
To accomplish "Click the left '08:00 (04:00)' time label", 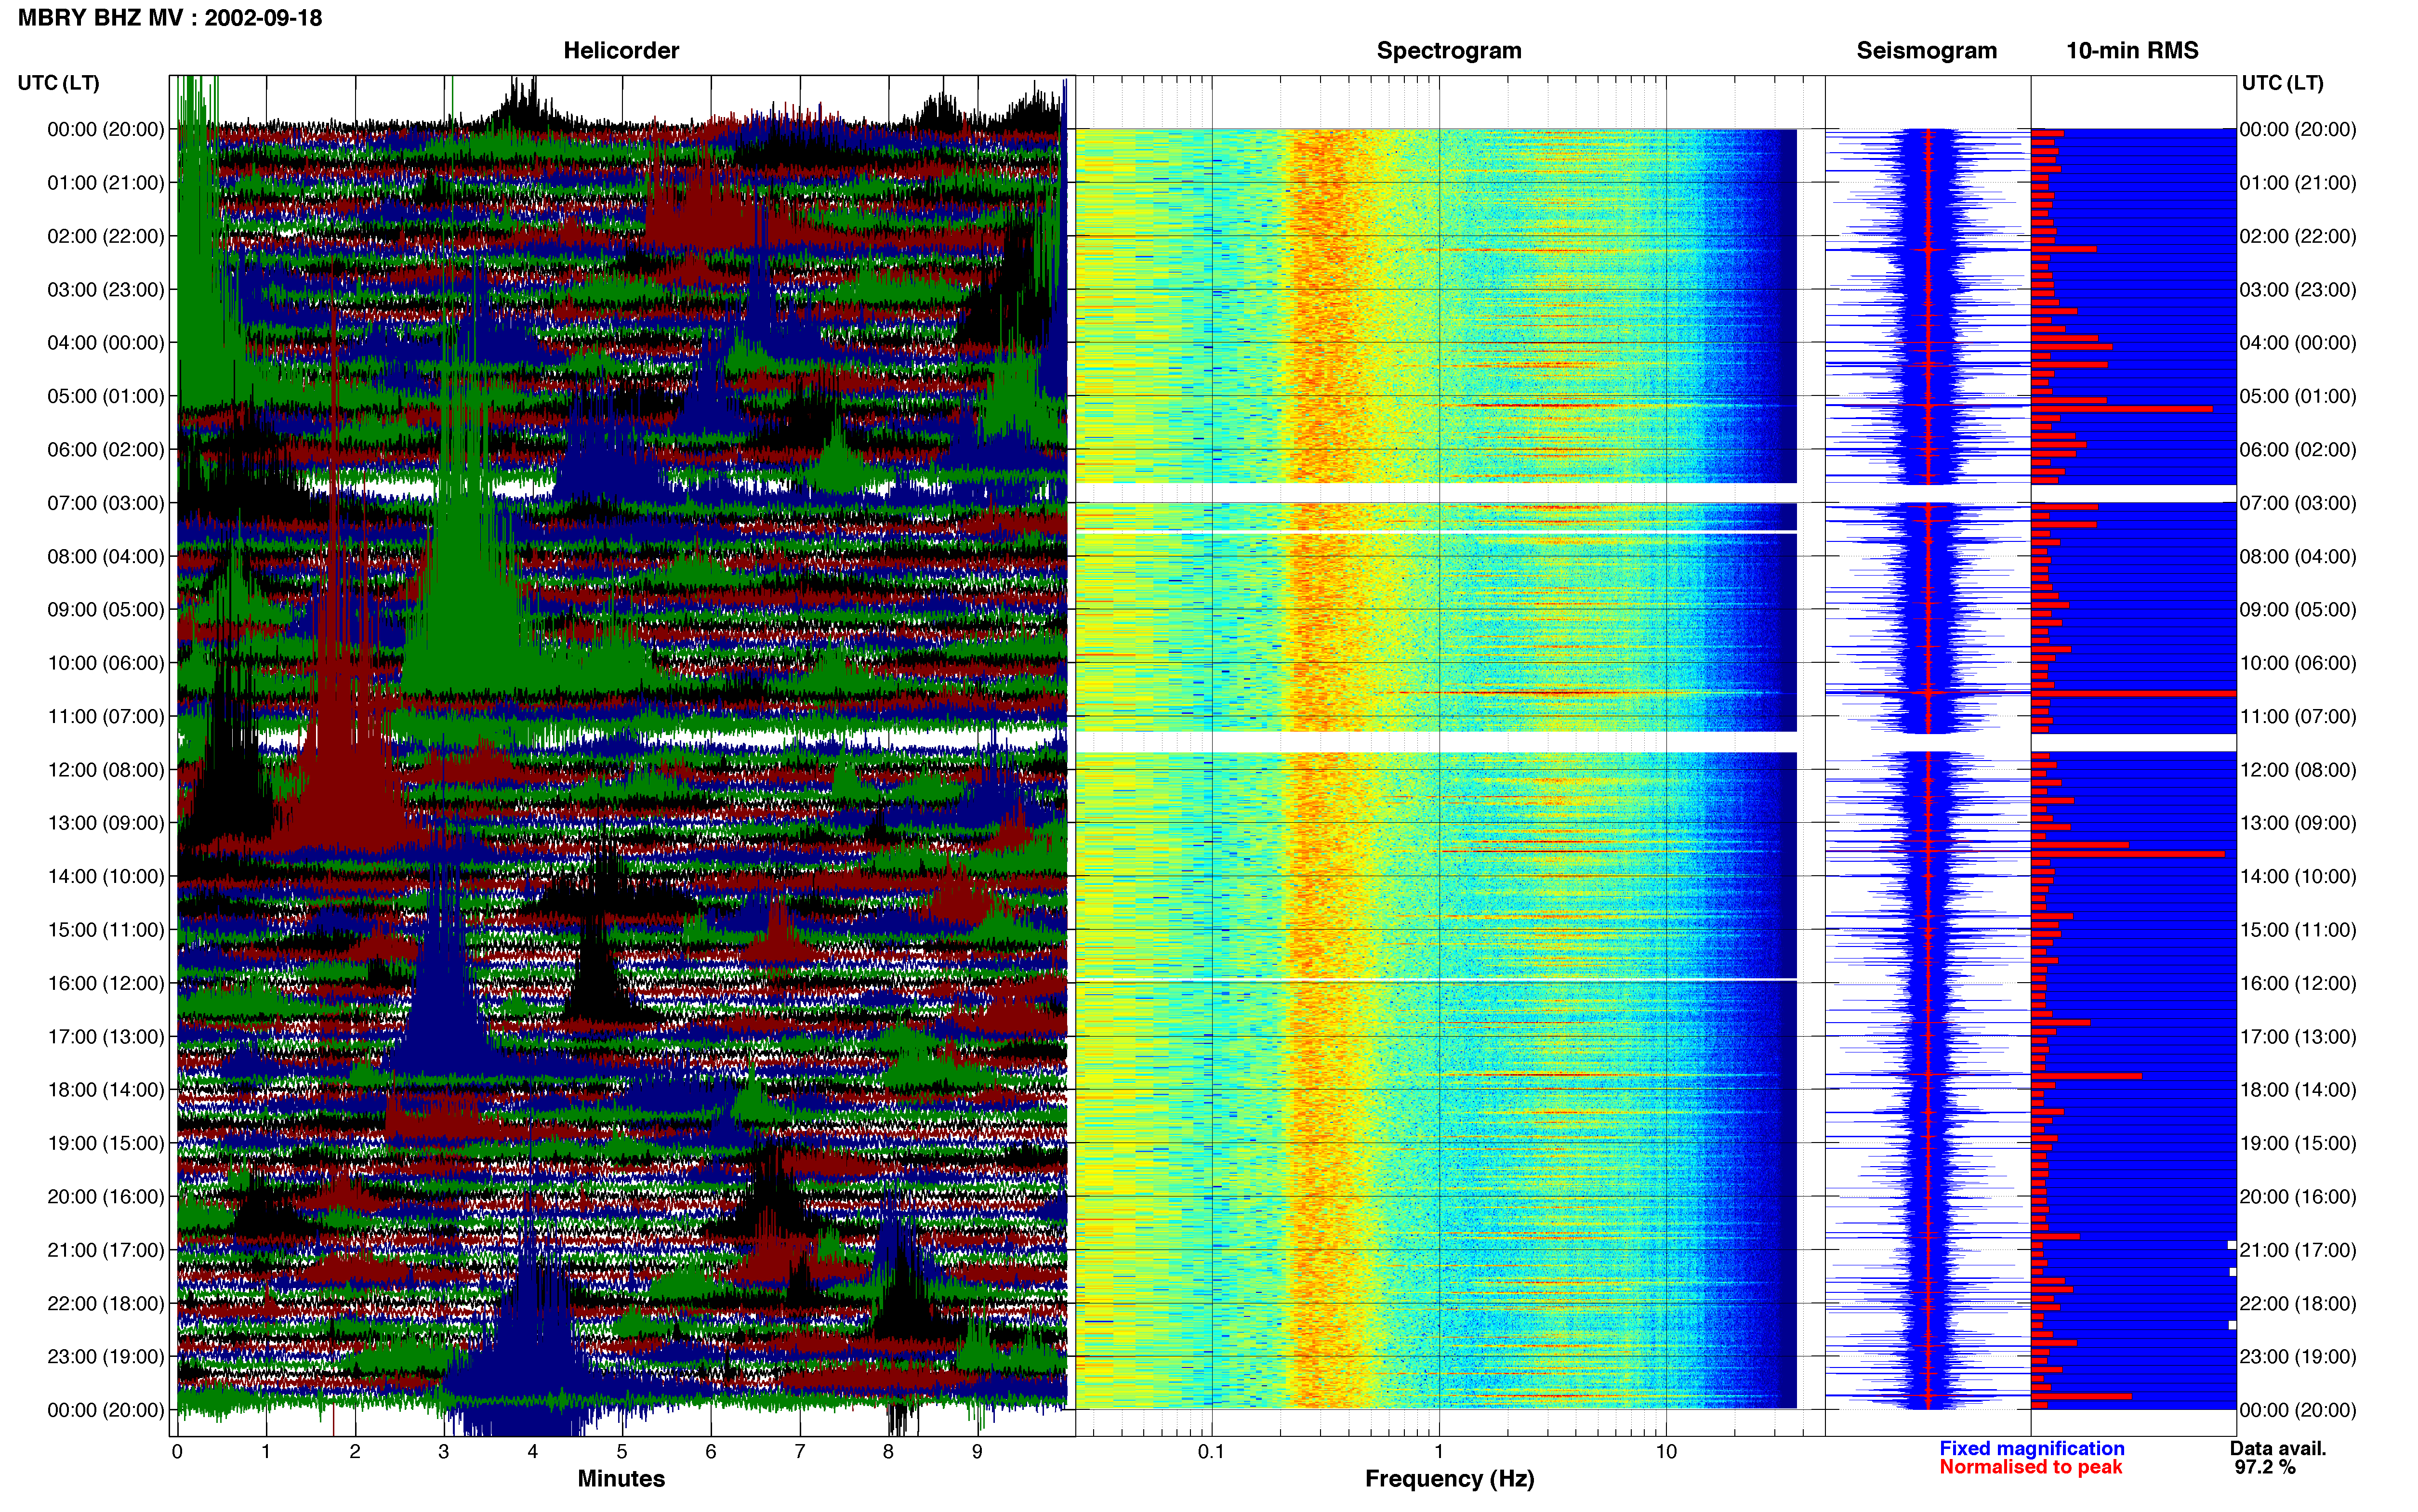I will tap(106, 556).
